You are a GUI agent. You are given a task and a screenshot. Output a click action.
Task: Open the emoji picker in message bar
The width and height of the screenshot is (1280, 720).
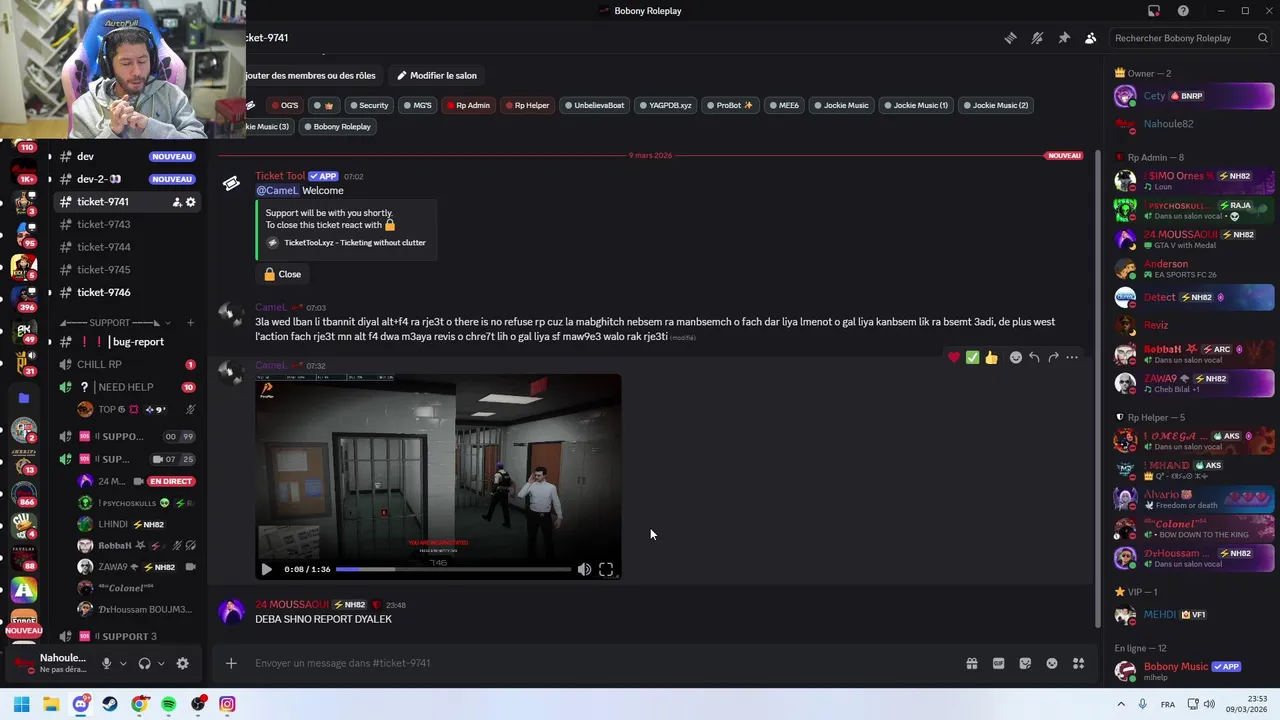click(x=1052, y=663)
